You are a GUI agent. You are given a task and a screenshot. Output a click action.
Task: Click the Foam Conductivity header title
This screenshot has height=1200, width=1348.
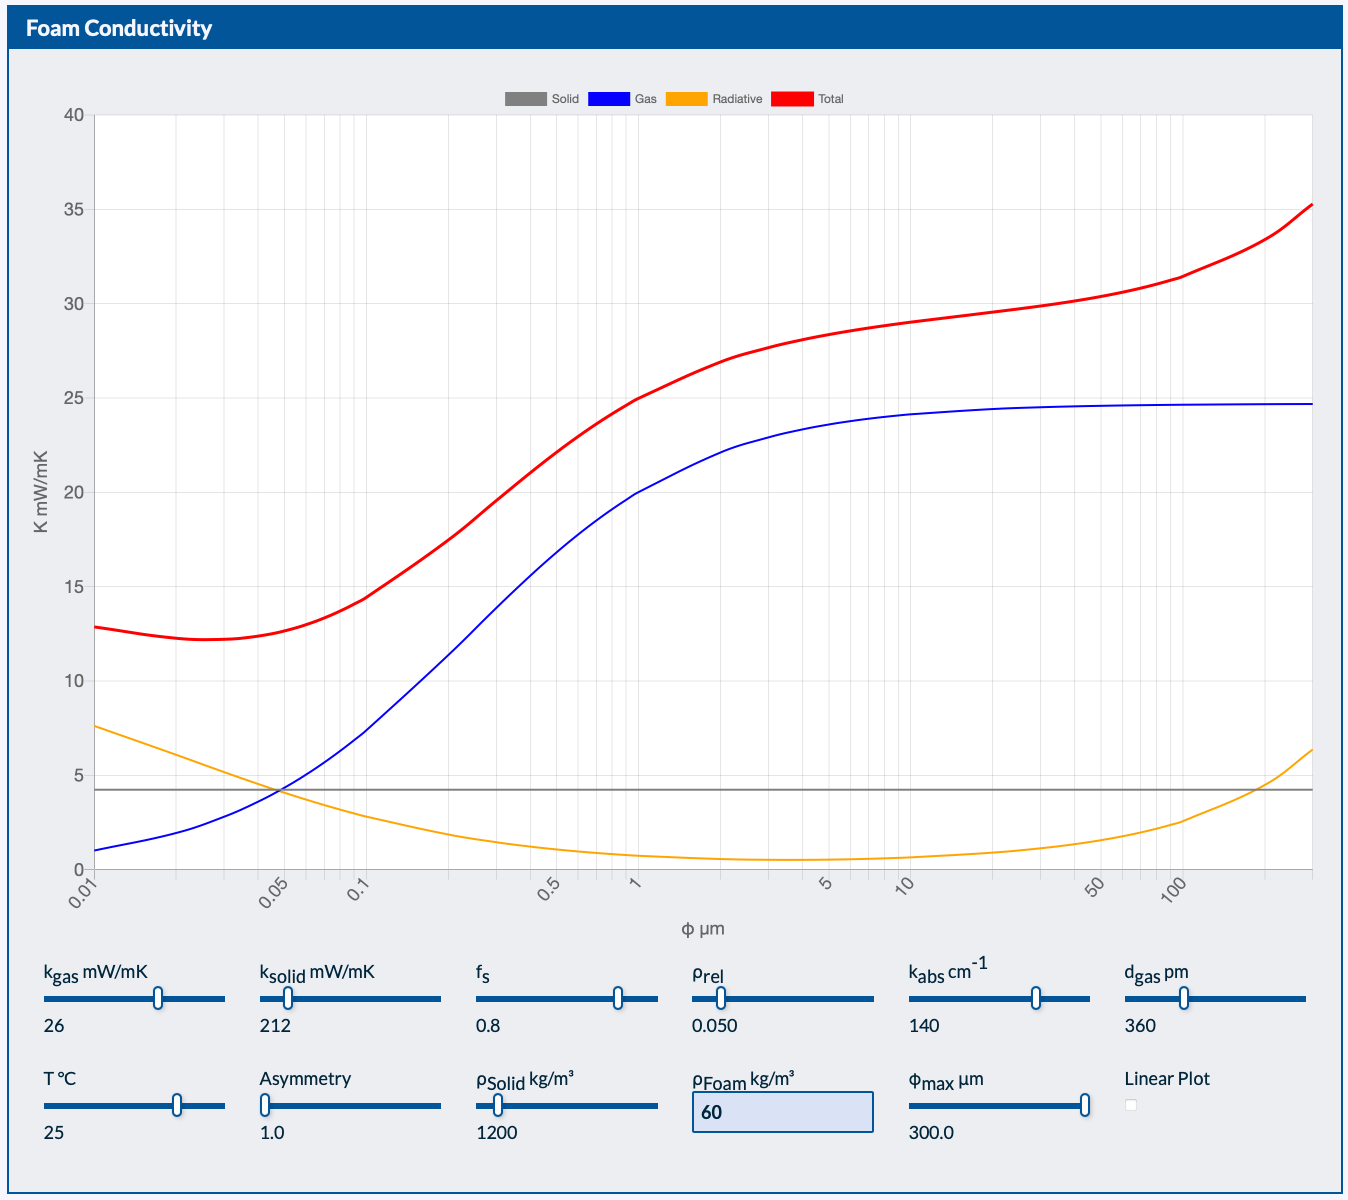pos(119,28)
